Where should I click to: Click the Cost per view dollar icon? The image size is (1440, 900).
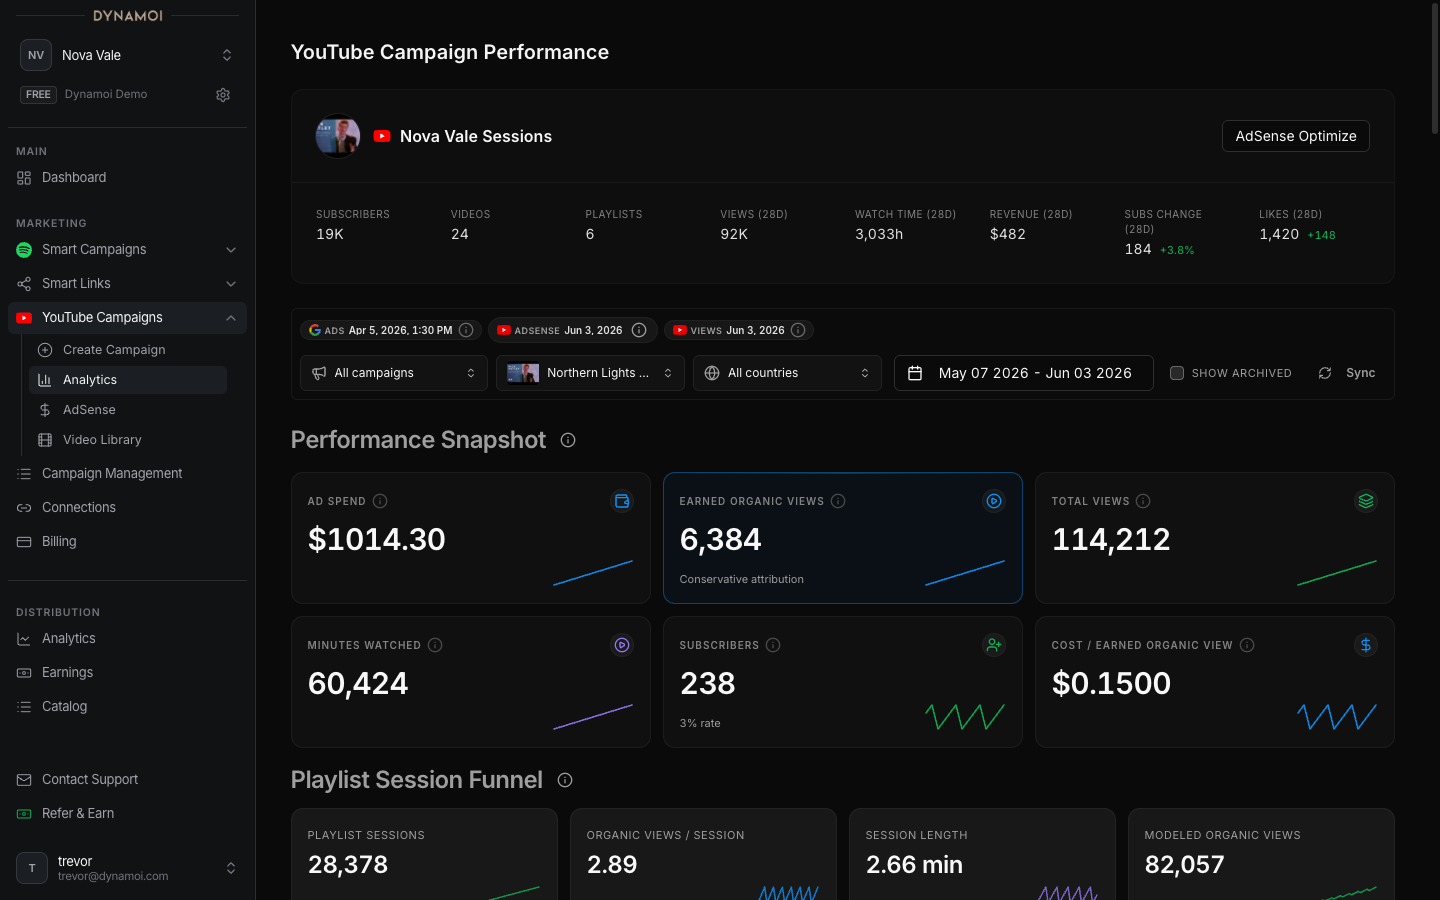pyautogui.click(x=1366, y=645)
